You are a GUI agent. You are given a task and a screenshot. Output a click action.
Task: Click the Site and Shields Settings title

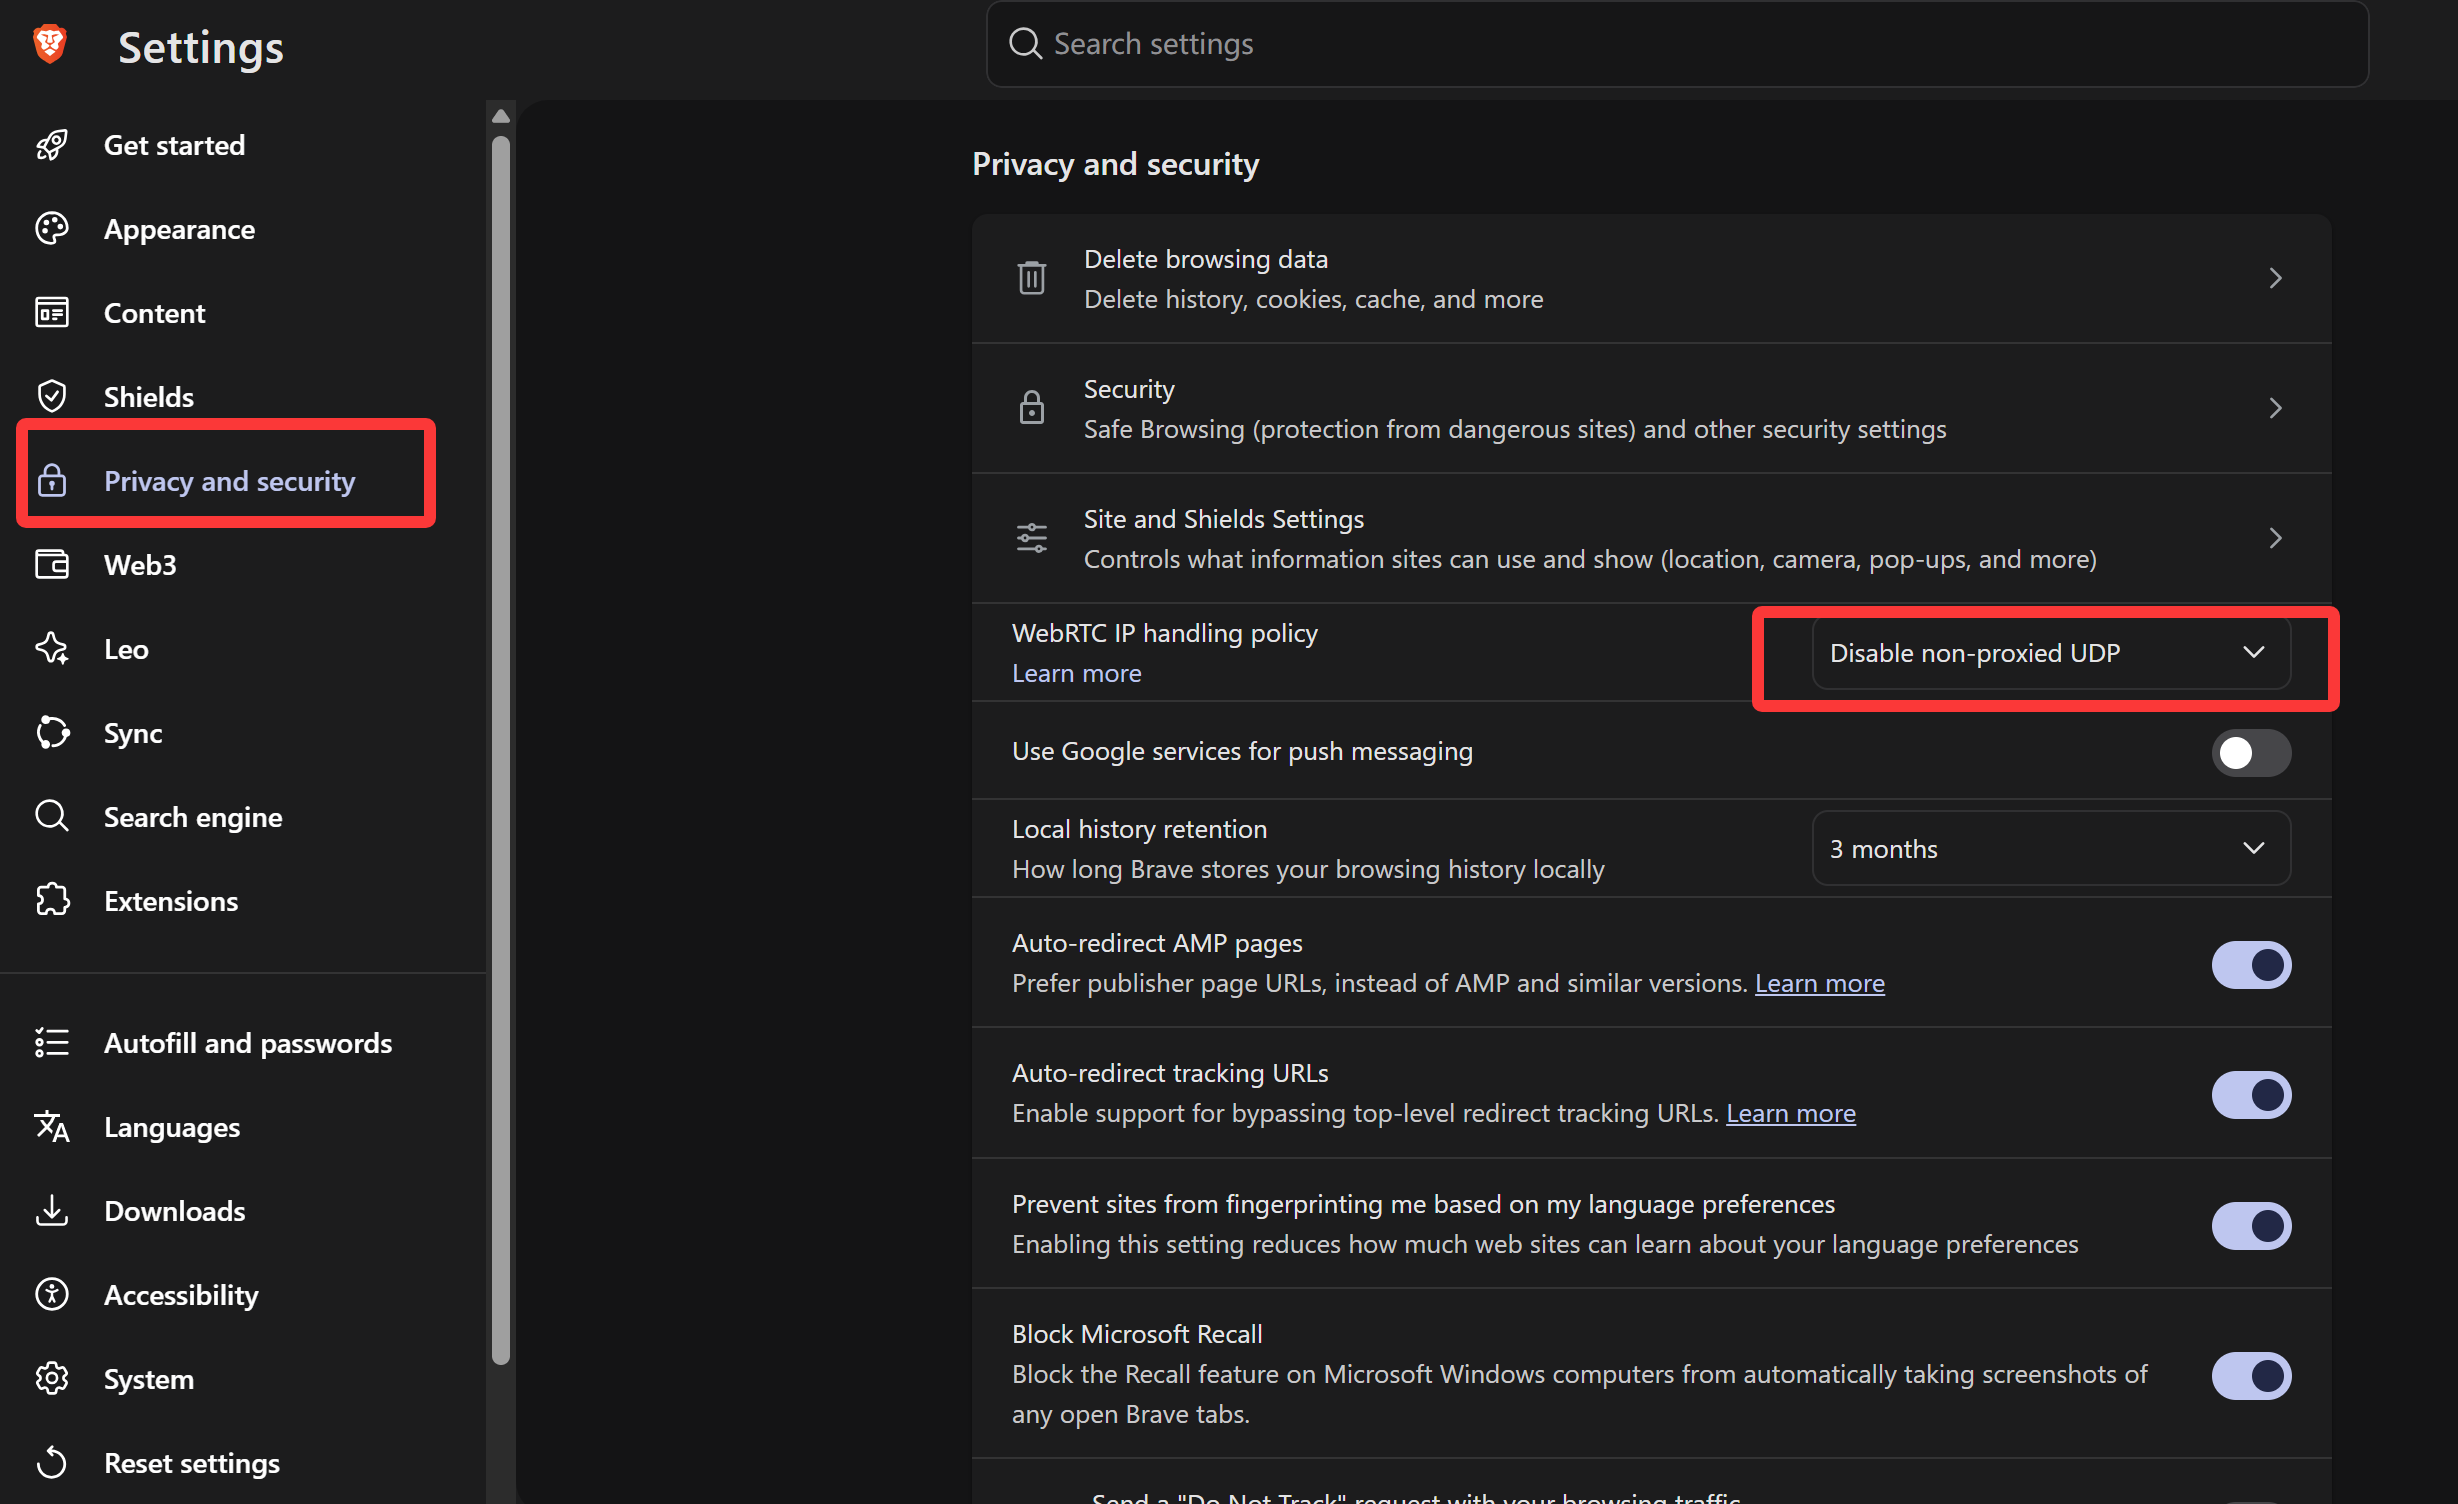tap(1223, 519)
